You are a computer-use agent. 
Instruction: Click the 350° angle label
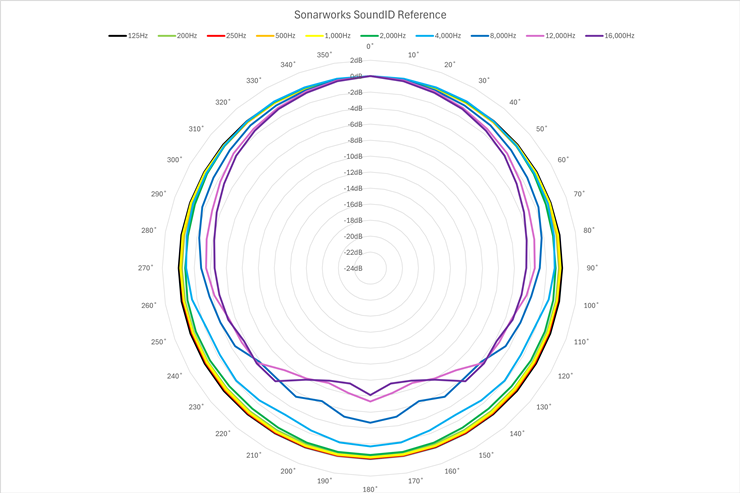coord(325,55)
